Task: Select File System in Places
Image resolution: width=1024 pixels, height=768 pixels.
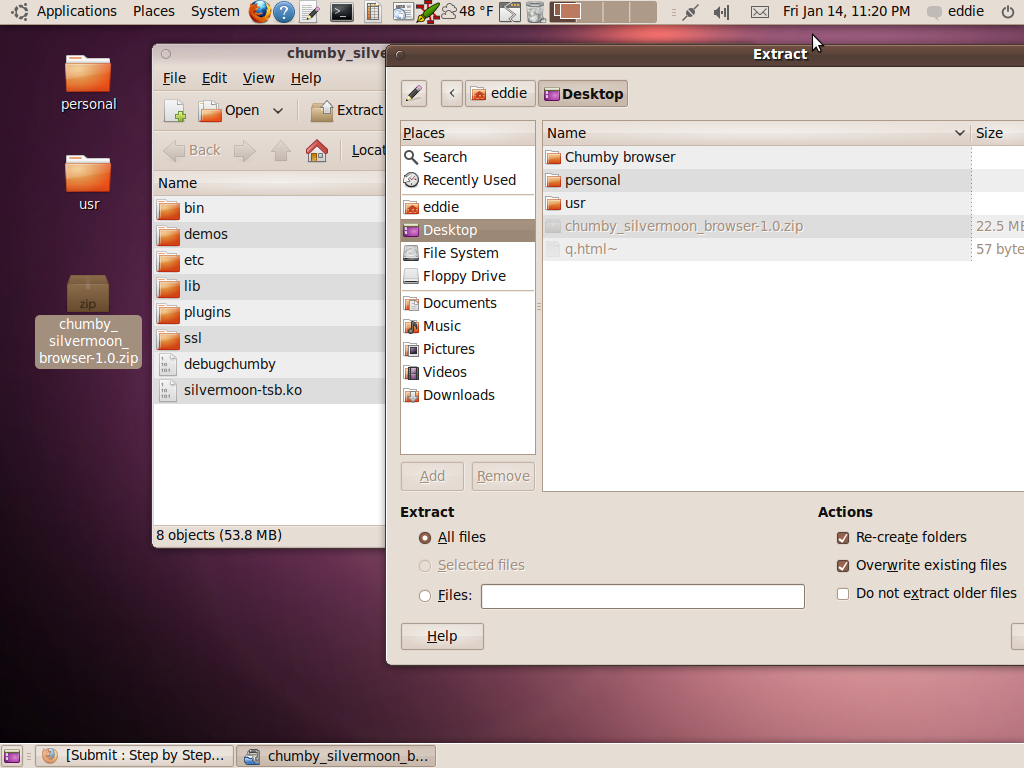Action: click(x=468, y=253)
